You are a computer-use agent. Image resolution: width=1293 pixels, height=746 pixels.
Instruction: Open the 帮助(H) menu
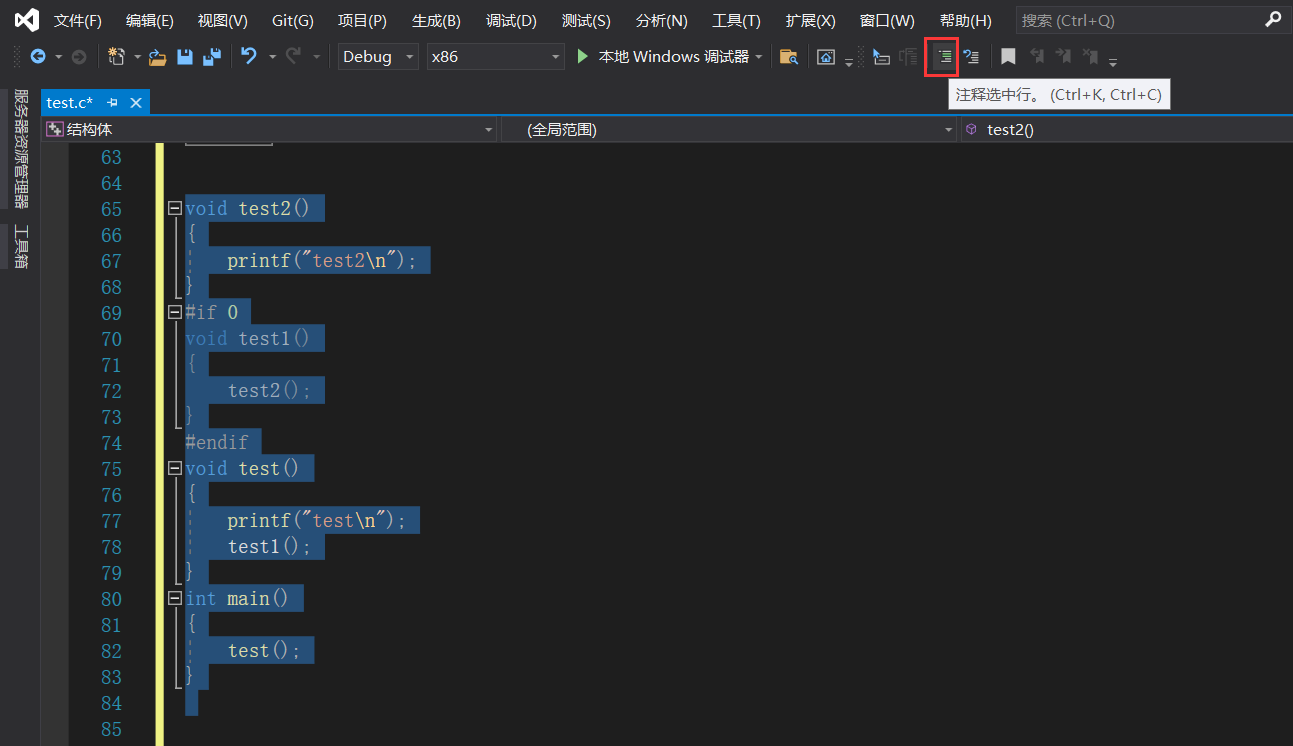[966, 20]
